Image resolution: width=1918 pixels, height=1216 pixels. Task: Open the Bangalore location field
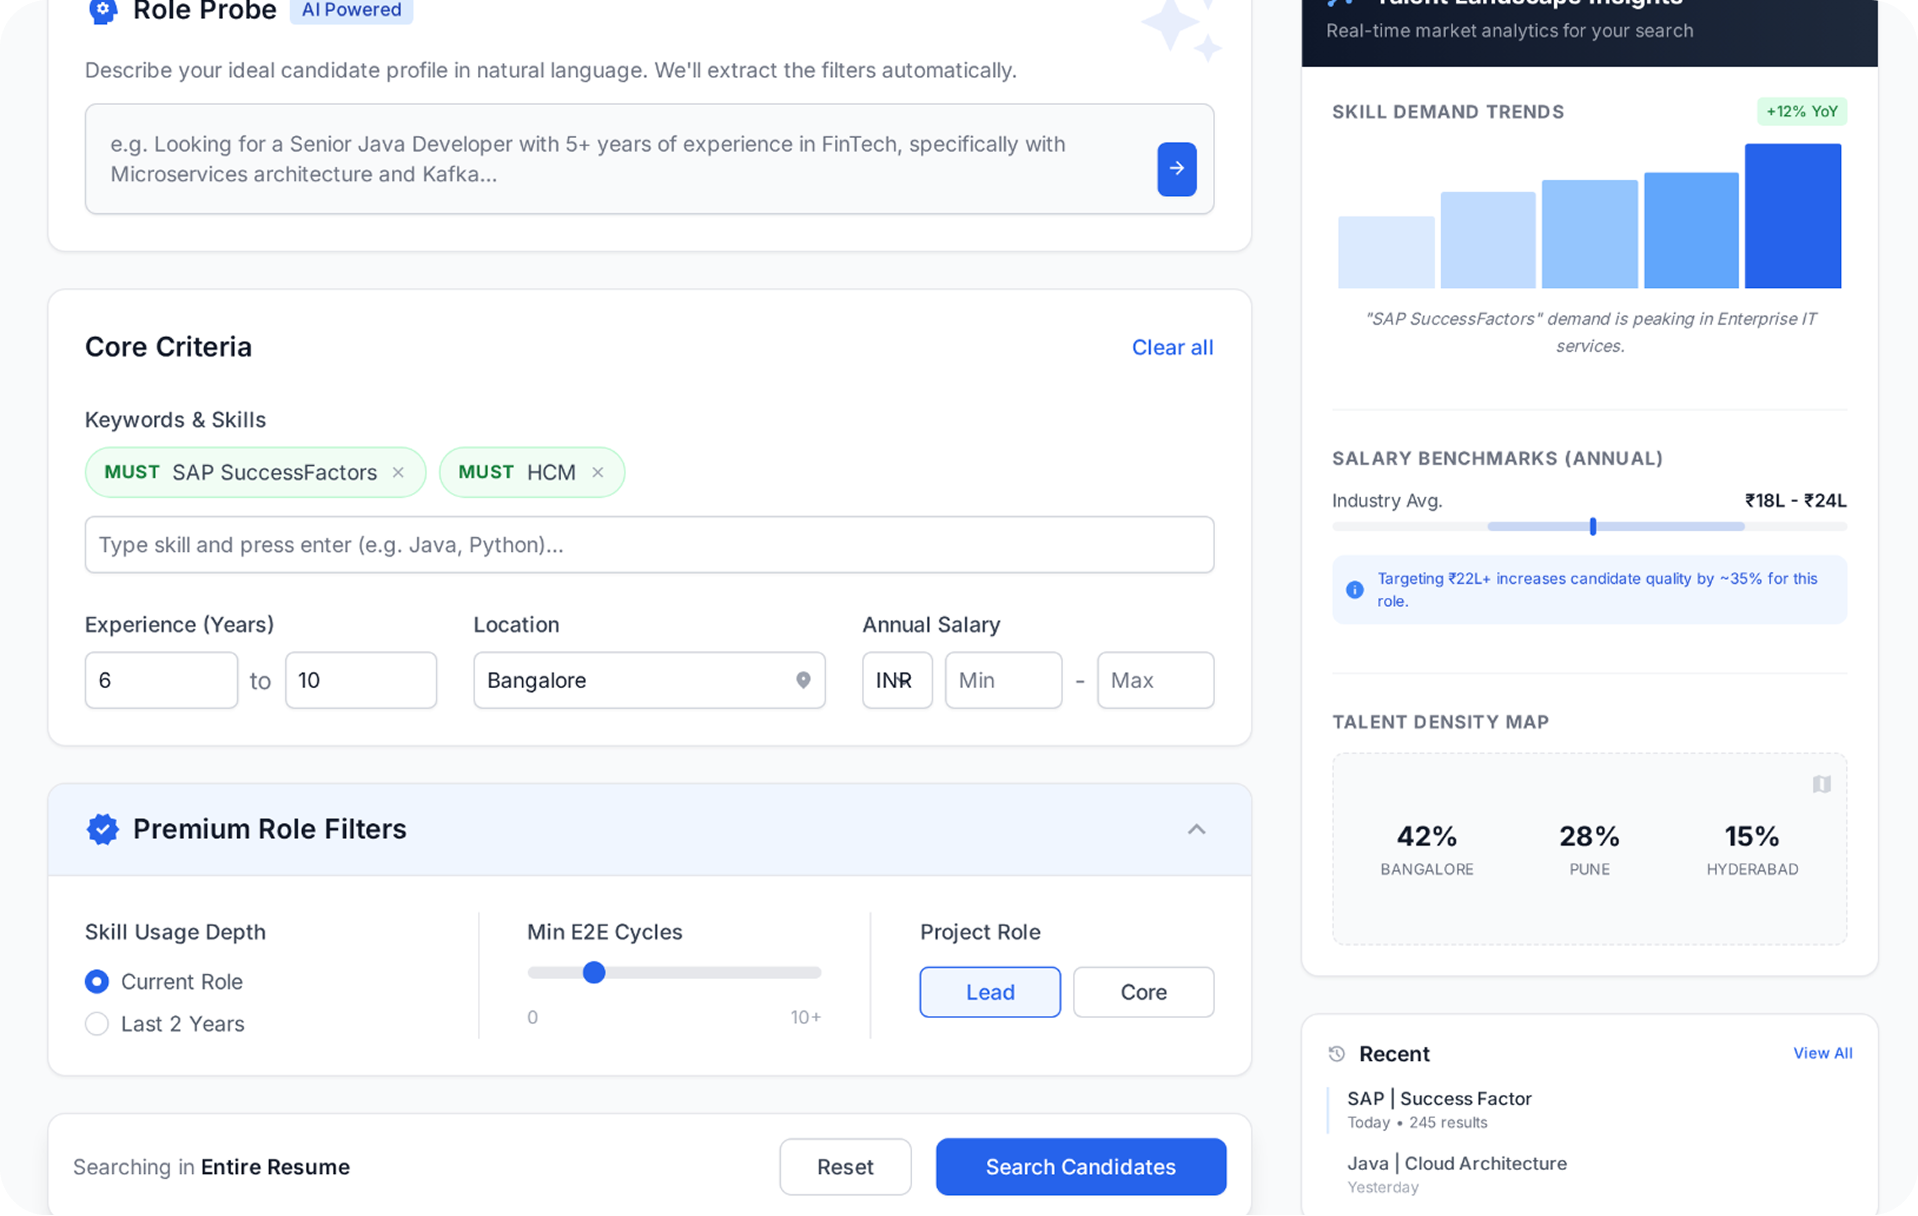coord(649,680)
